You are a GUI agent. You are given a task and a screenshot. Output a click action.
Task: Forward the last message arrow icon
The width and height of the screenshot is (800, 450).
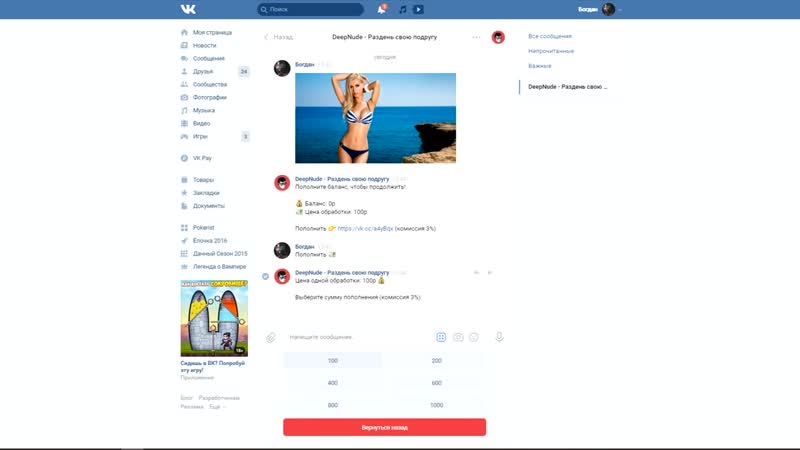point(490,272)
